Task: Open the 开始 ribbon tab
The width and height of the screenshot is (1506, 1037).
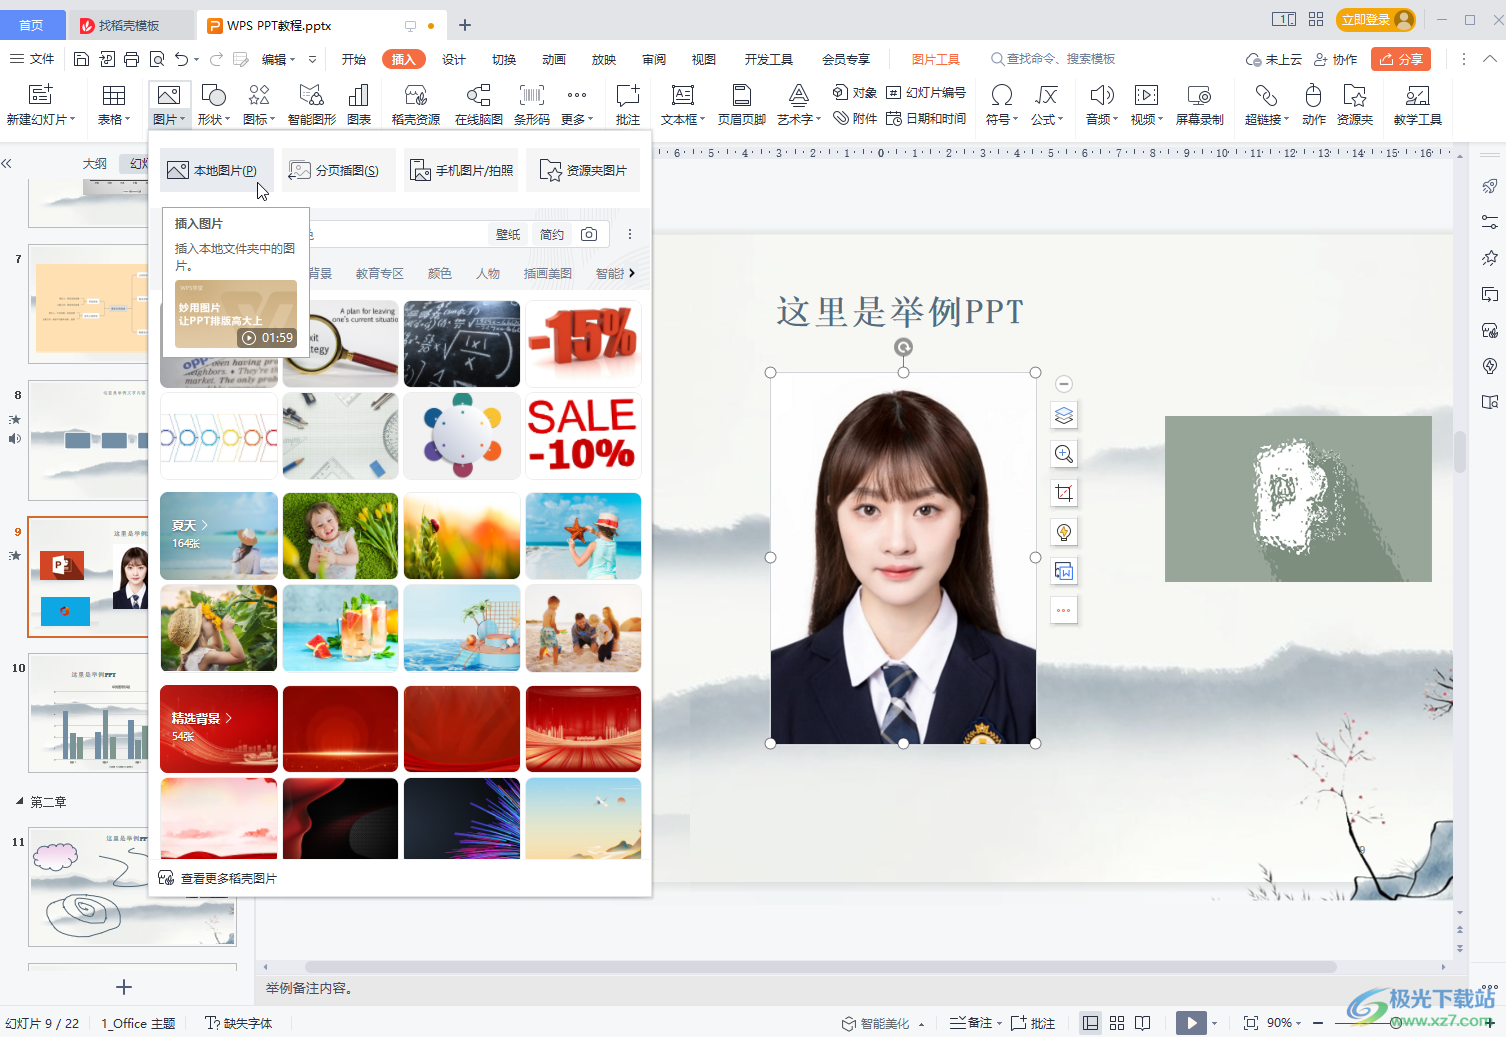Action: [x=354, y=59]
